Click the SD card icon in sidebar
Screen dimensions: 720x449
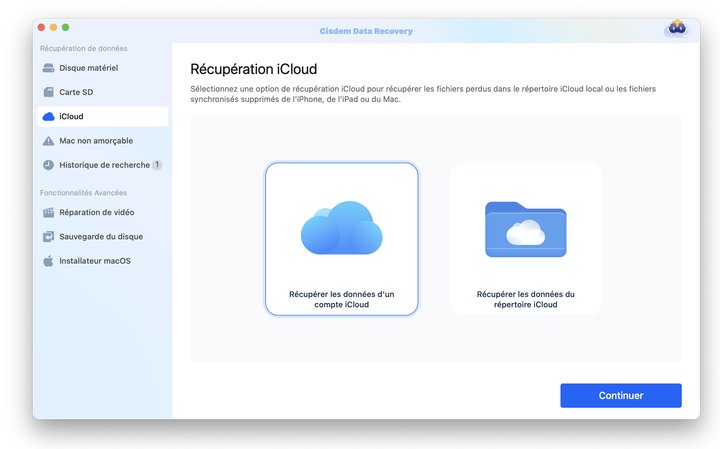(x=48, y=92)
